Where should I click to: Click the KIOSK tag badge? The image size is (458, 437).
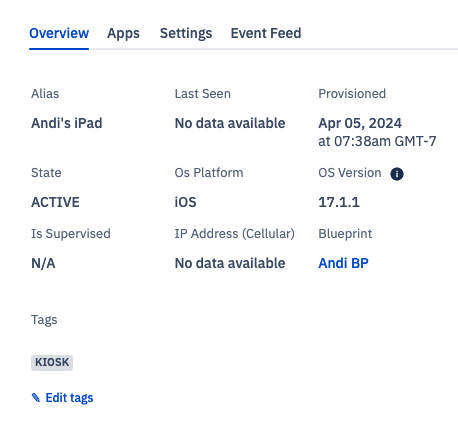52,362
